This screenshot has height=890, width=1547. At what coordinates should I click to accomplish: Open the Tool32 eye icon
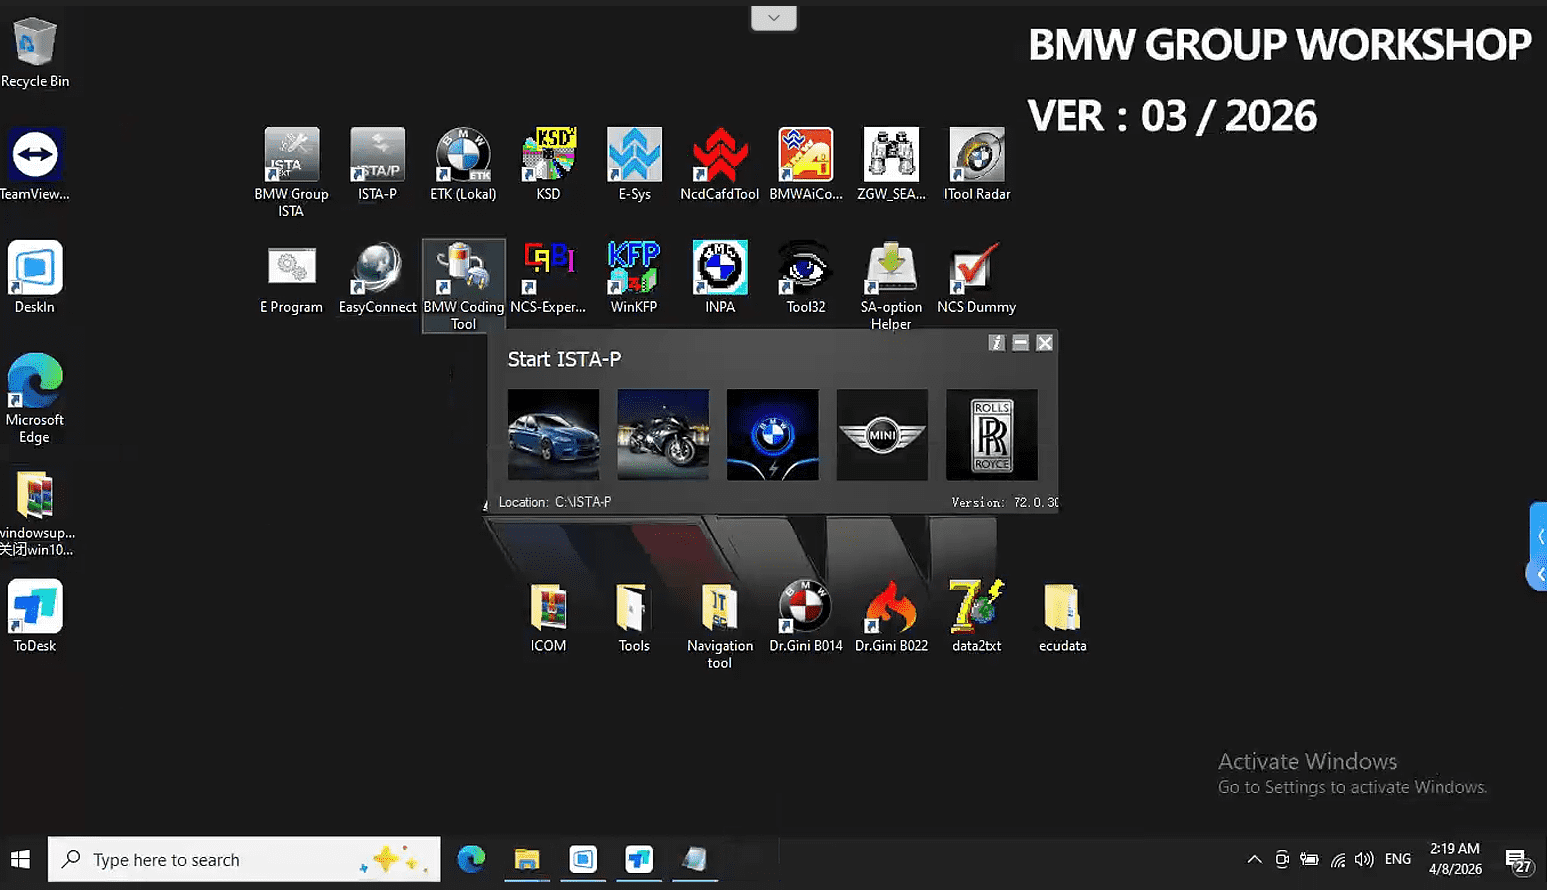(805, 269)
